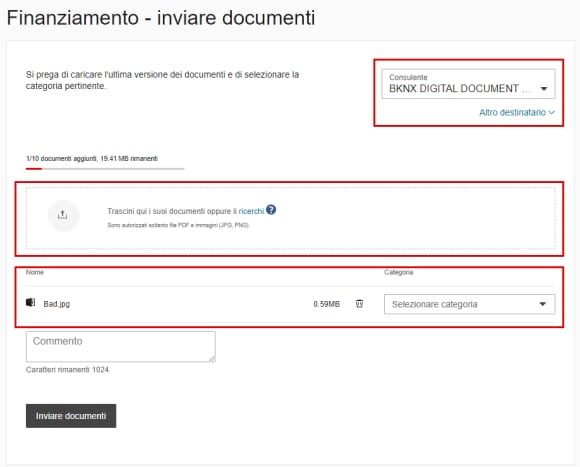Click the Categoria column header
This screenshot has width=580, height=467.
398,273
